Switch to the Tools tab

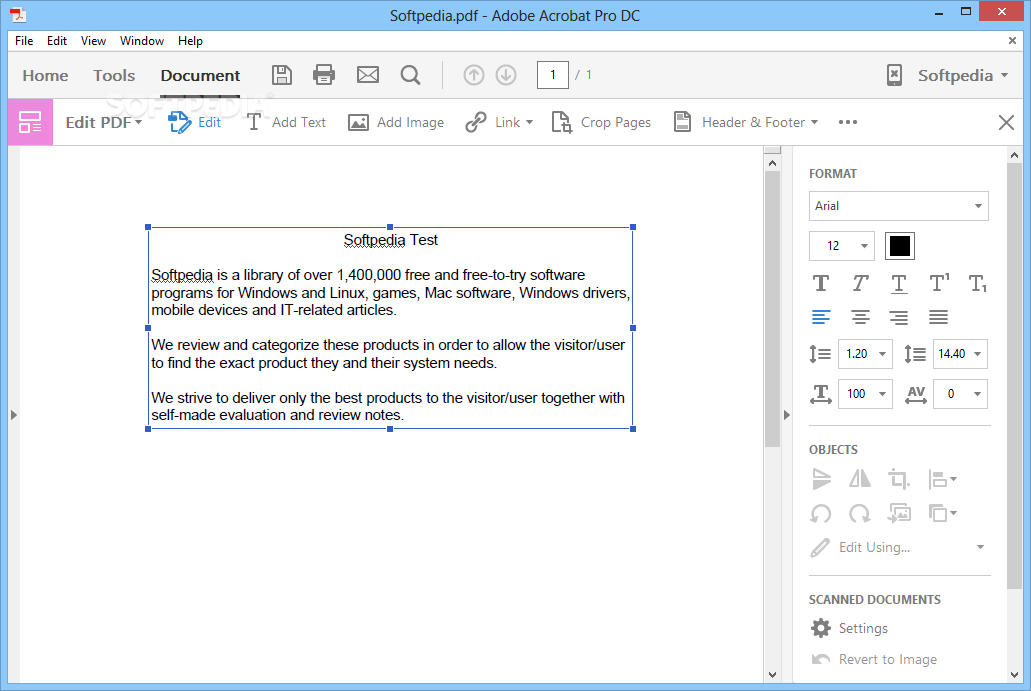(114, 76)
